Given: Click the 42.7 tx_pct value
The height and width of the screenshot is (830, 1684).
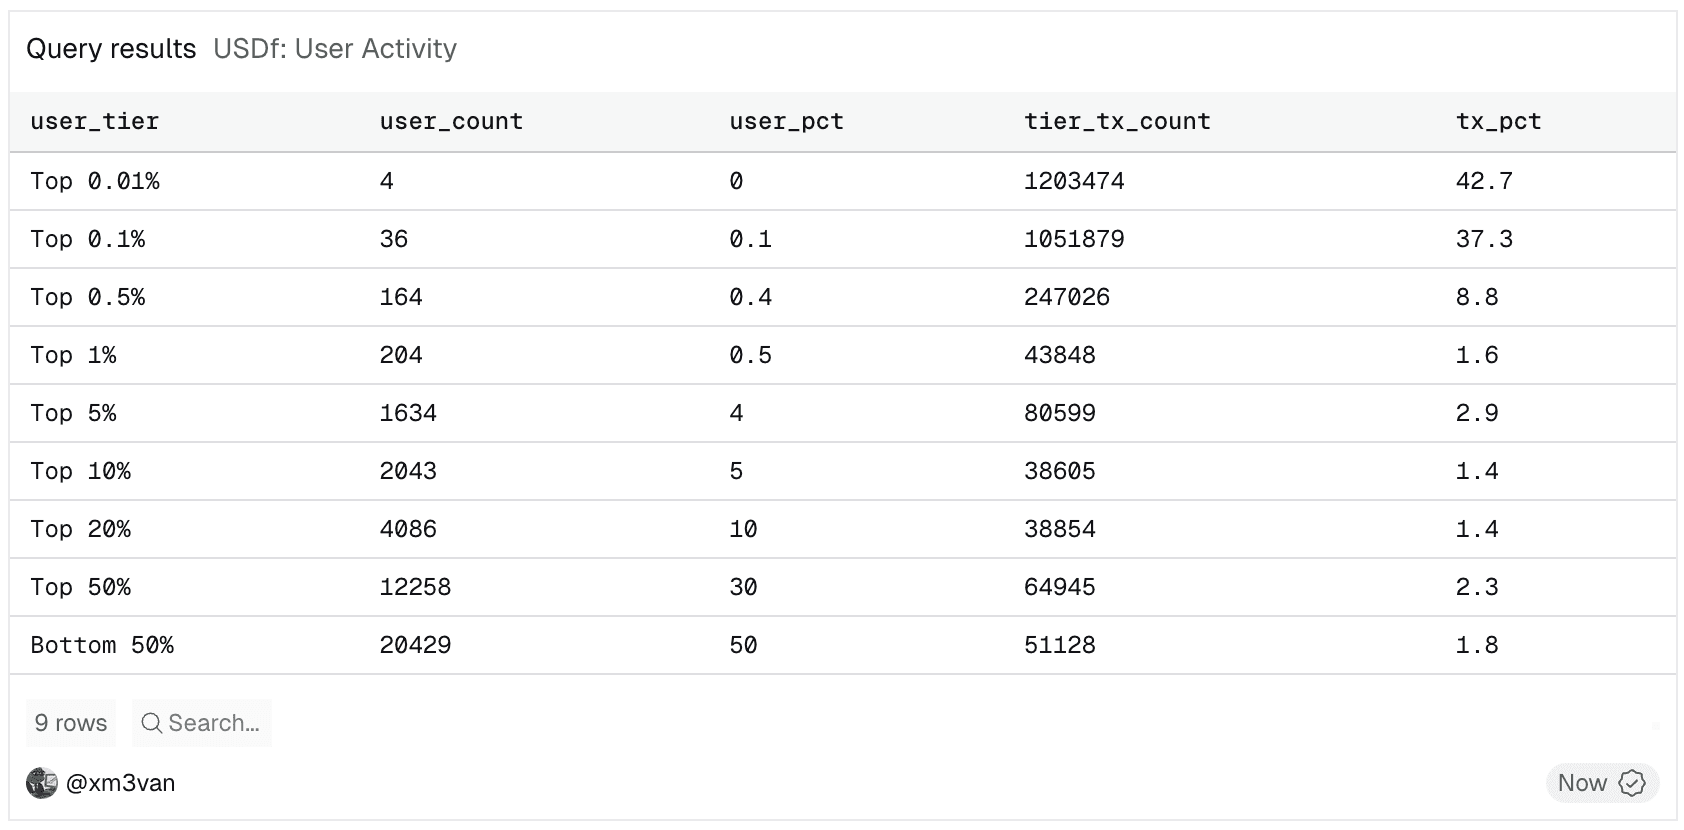Looking at the screenshot, I should click(x=1484, y=181).
